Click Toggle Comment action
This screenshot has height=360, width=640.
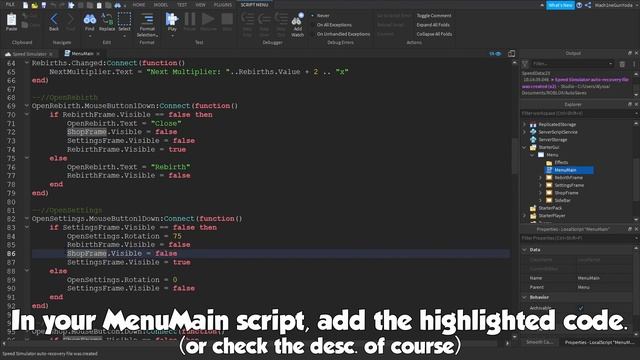coord(434,16)
